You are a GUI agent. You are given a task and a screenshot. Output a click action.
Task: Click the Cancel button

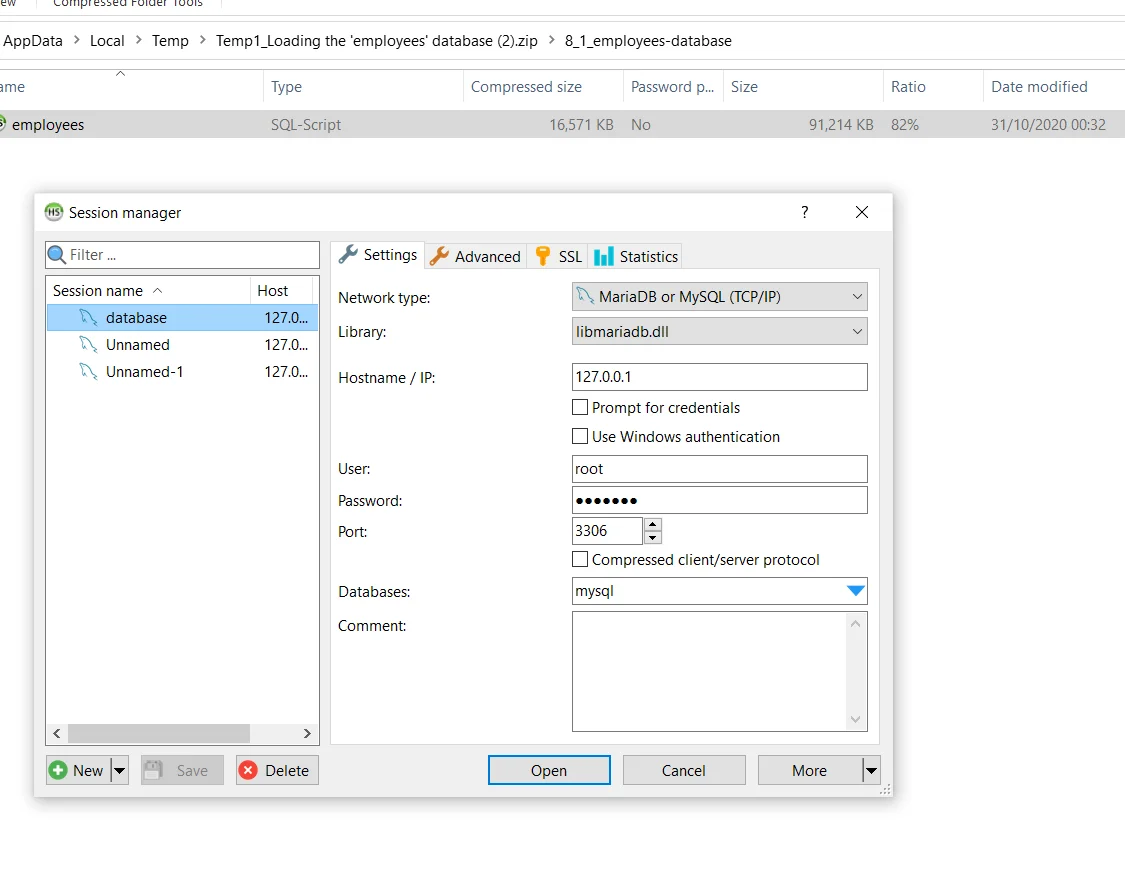tap(684, 770)
